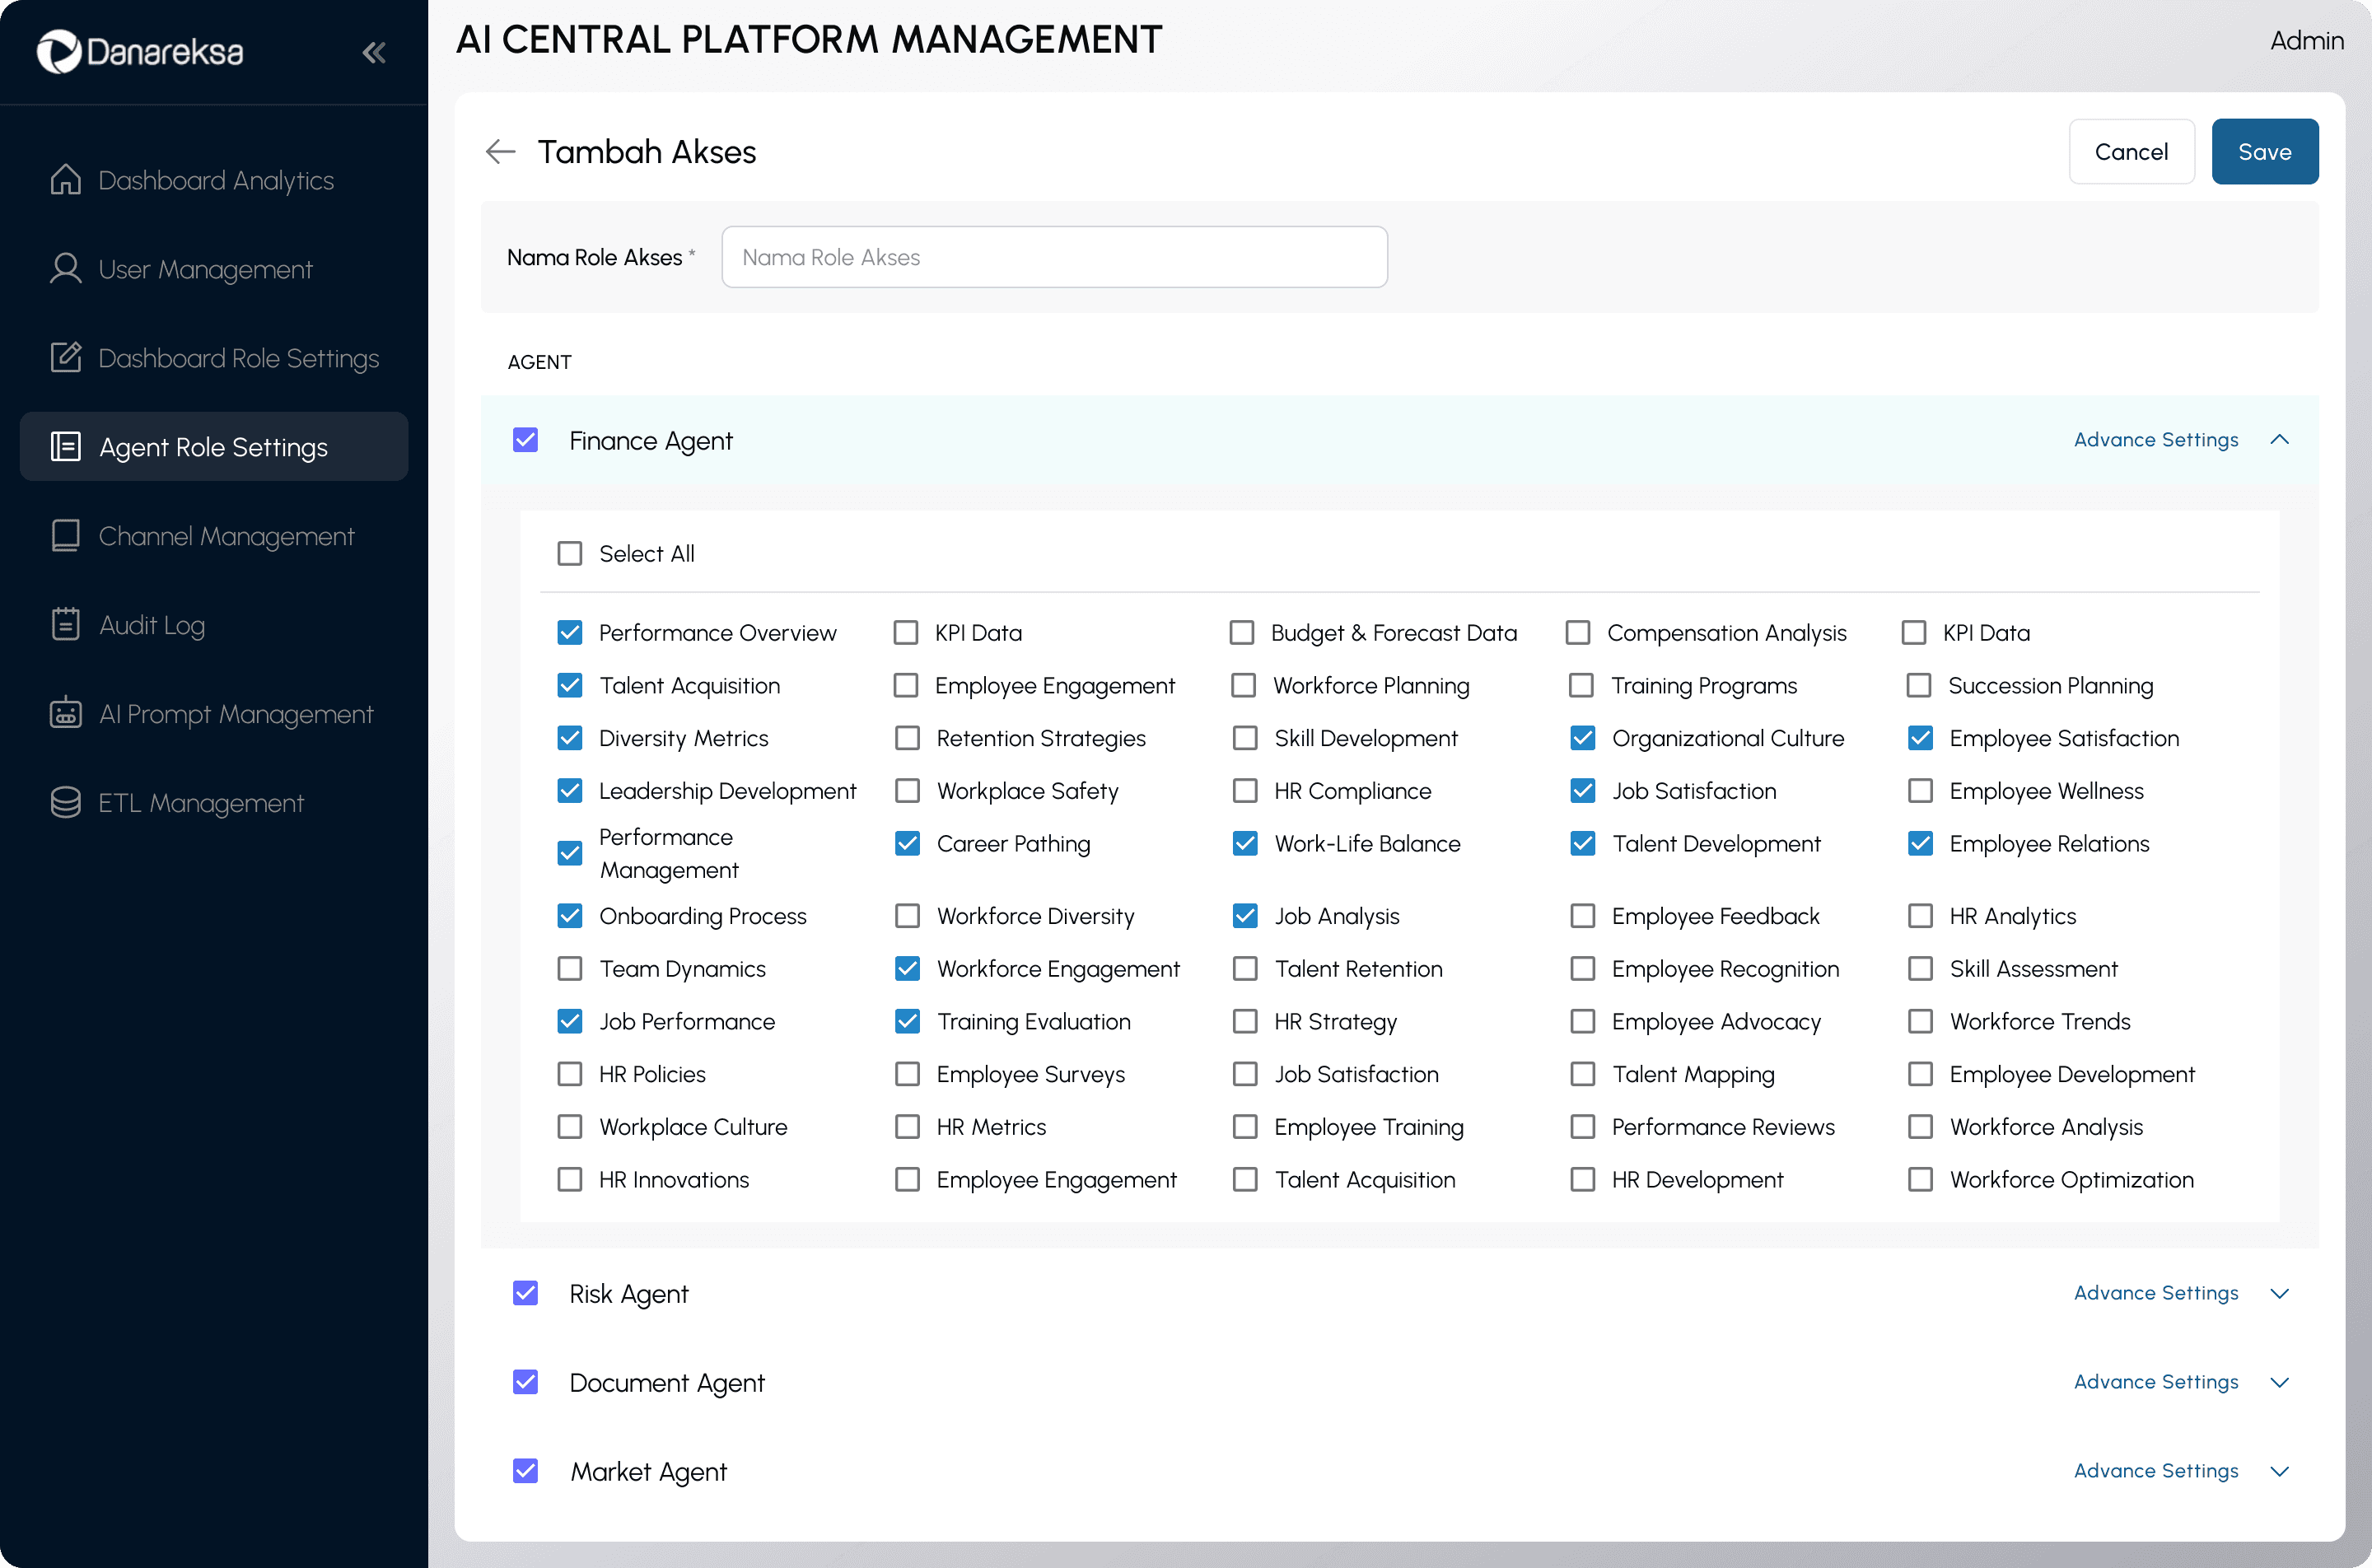Screen dimensions: 2372x1568
Task: Click the Workplace Culture label
Action: click(693, 1127)
